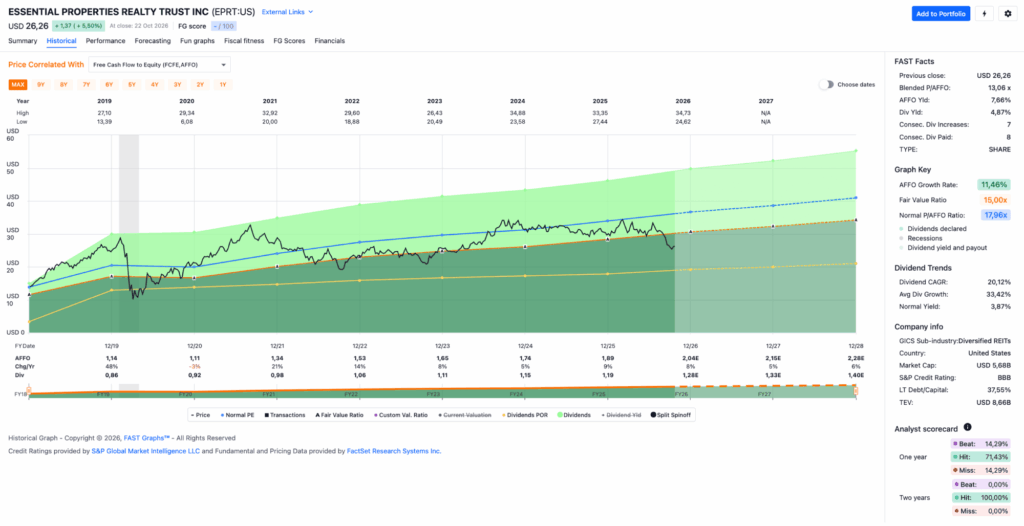Toggle Split Spinoff legend item

point(672,415)
